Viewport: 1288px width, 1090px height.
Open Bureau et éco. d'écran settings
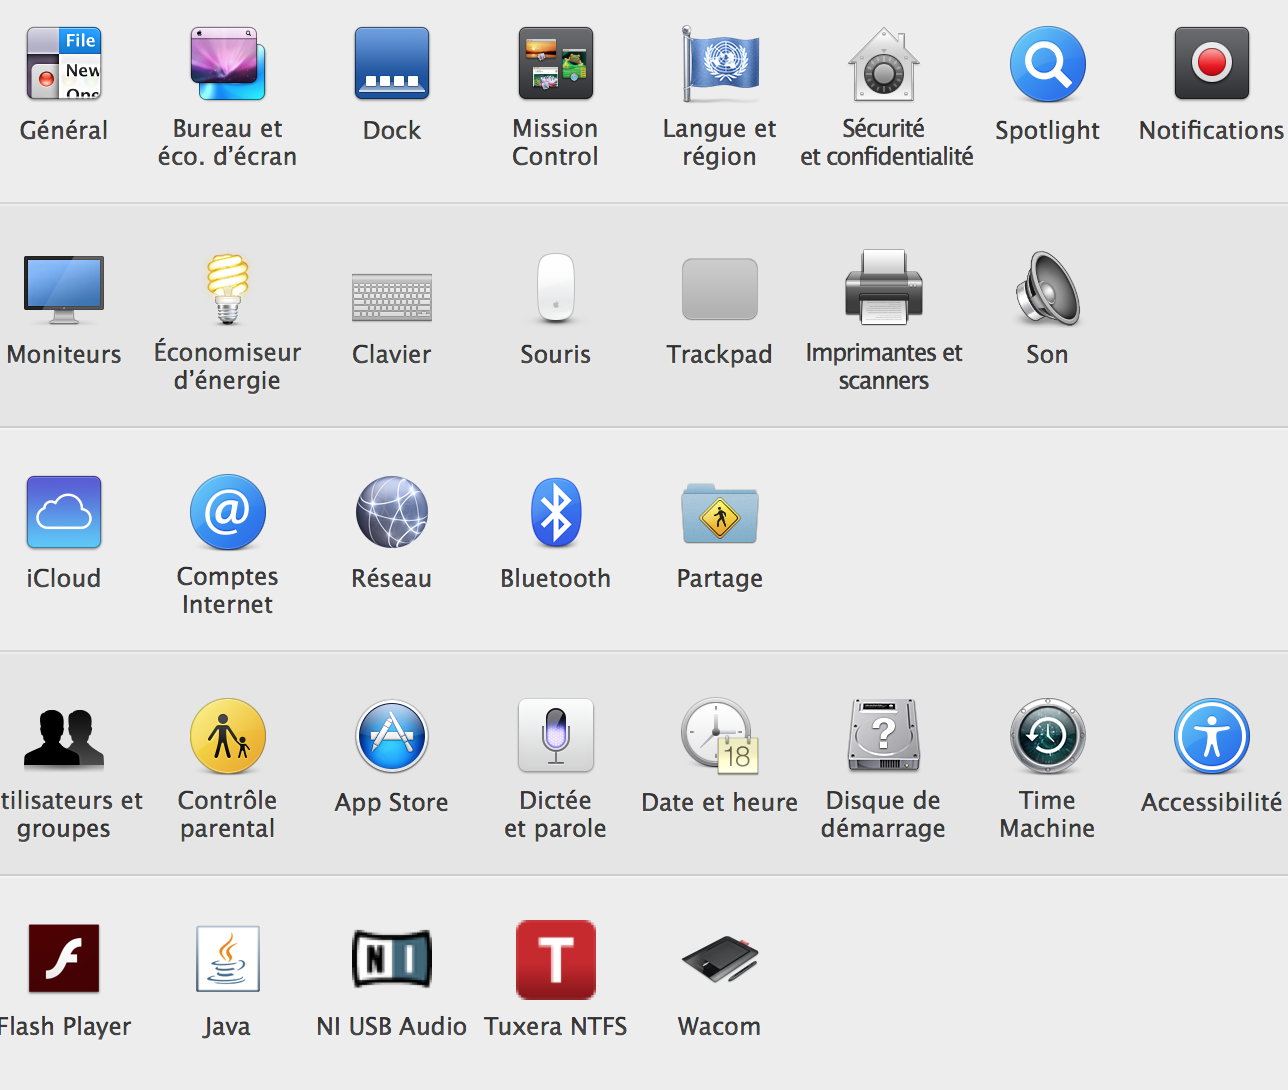(x=227, y=64)
